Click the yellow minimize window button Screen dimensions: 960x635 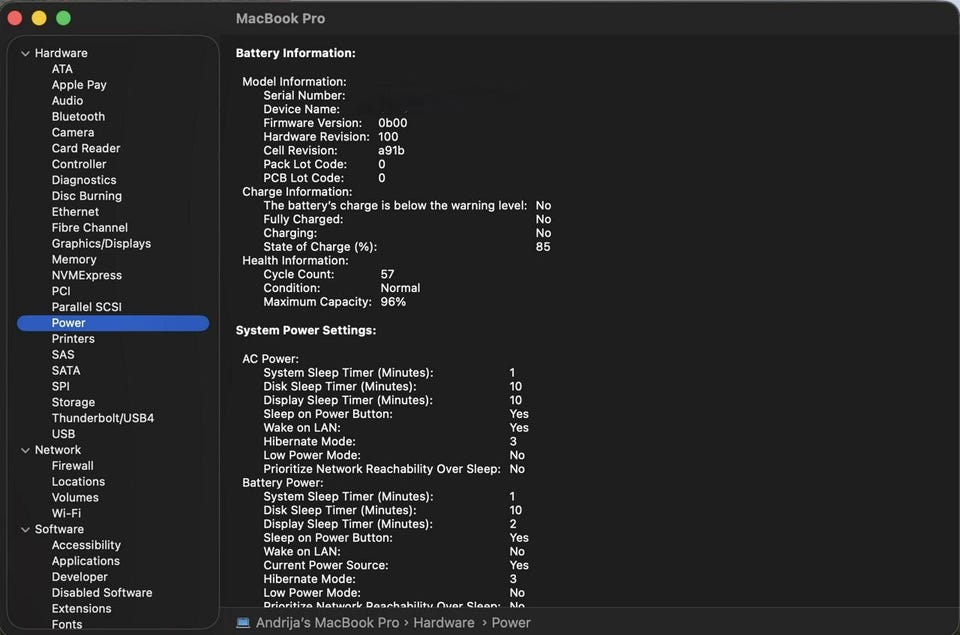click(x=39, y=18)
